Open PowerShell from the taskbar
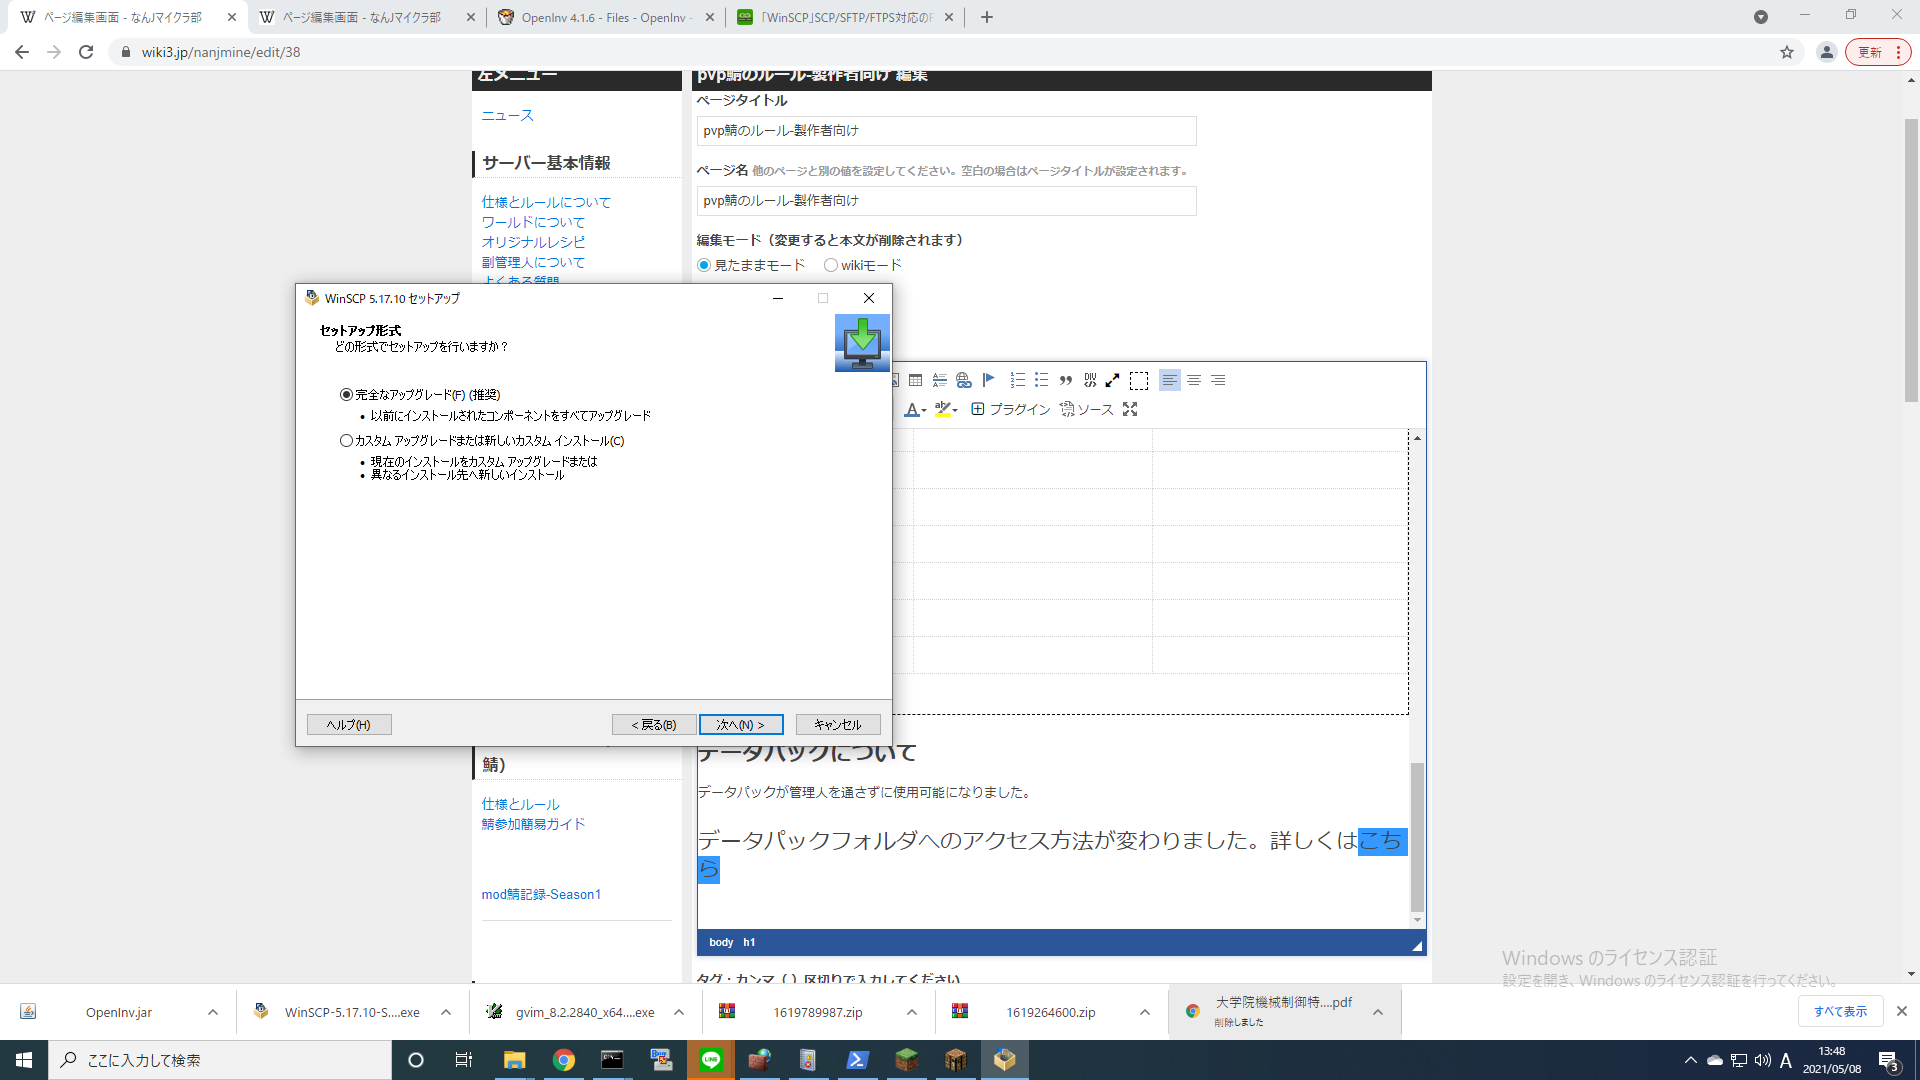 (x=858, y=1060)
